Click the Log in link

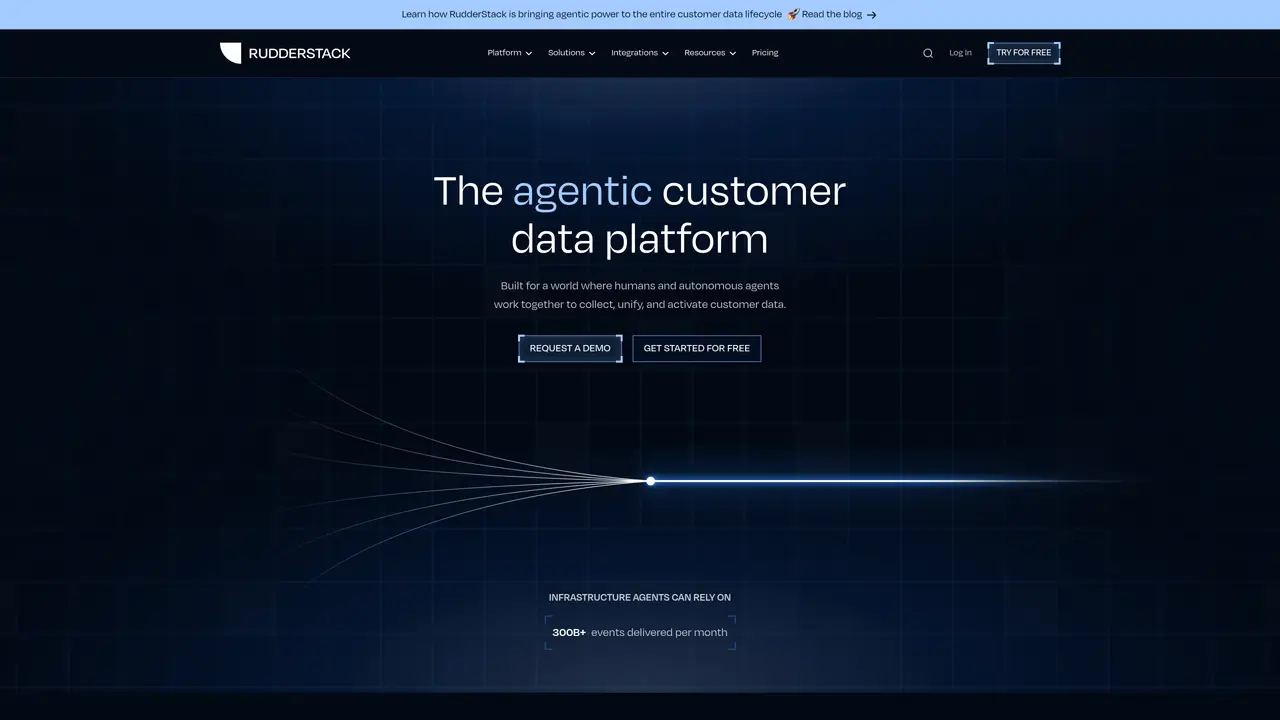tap(960, 53)
